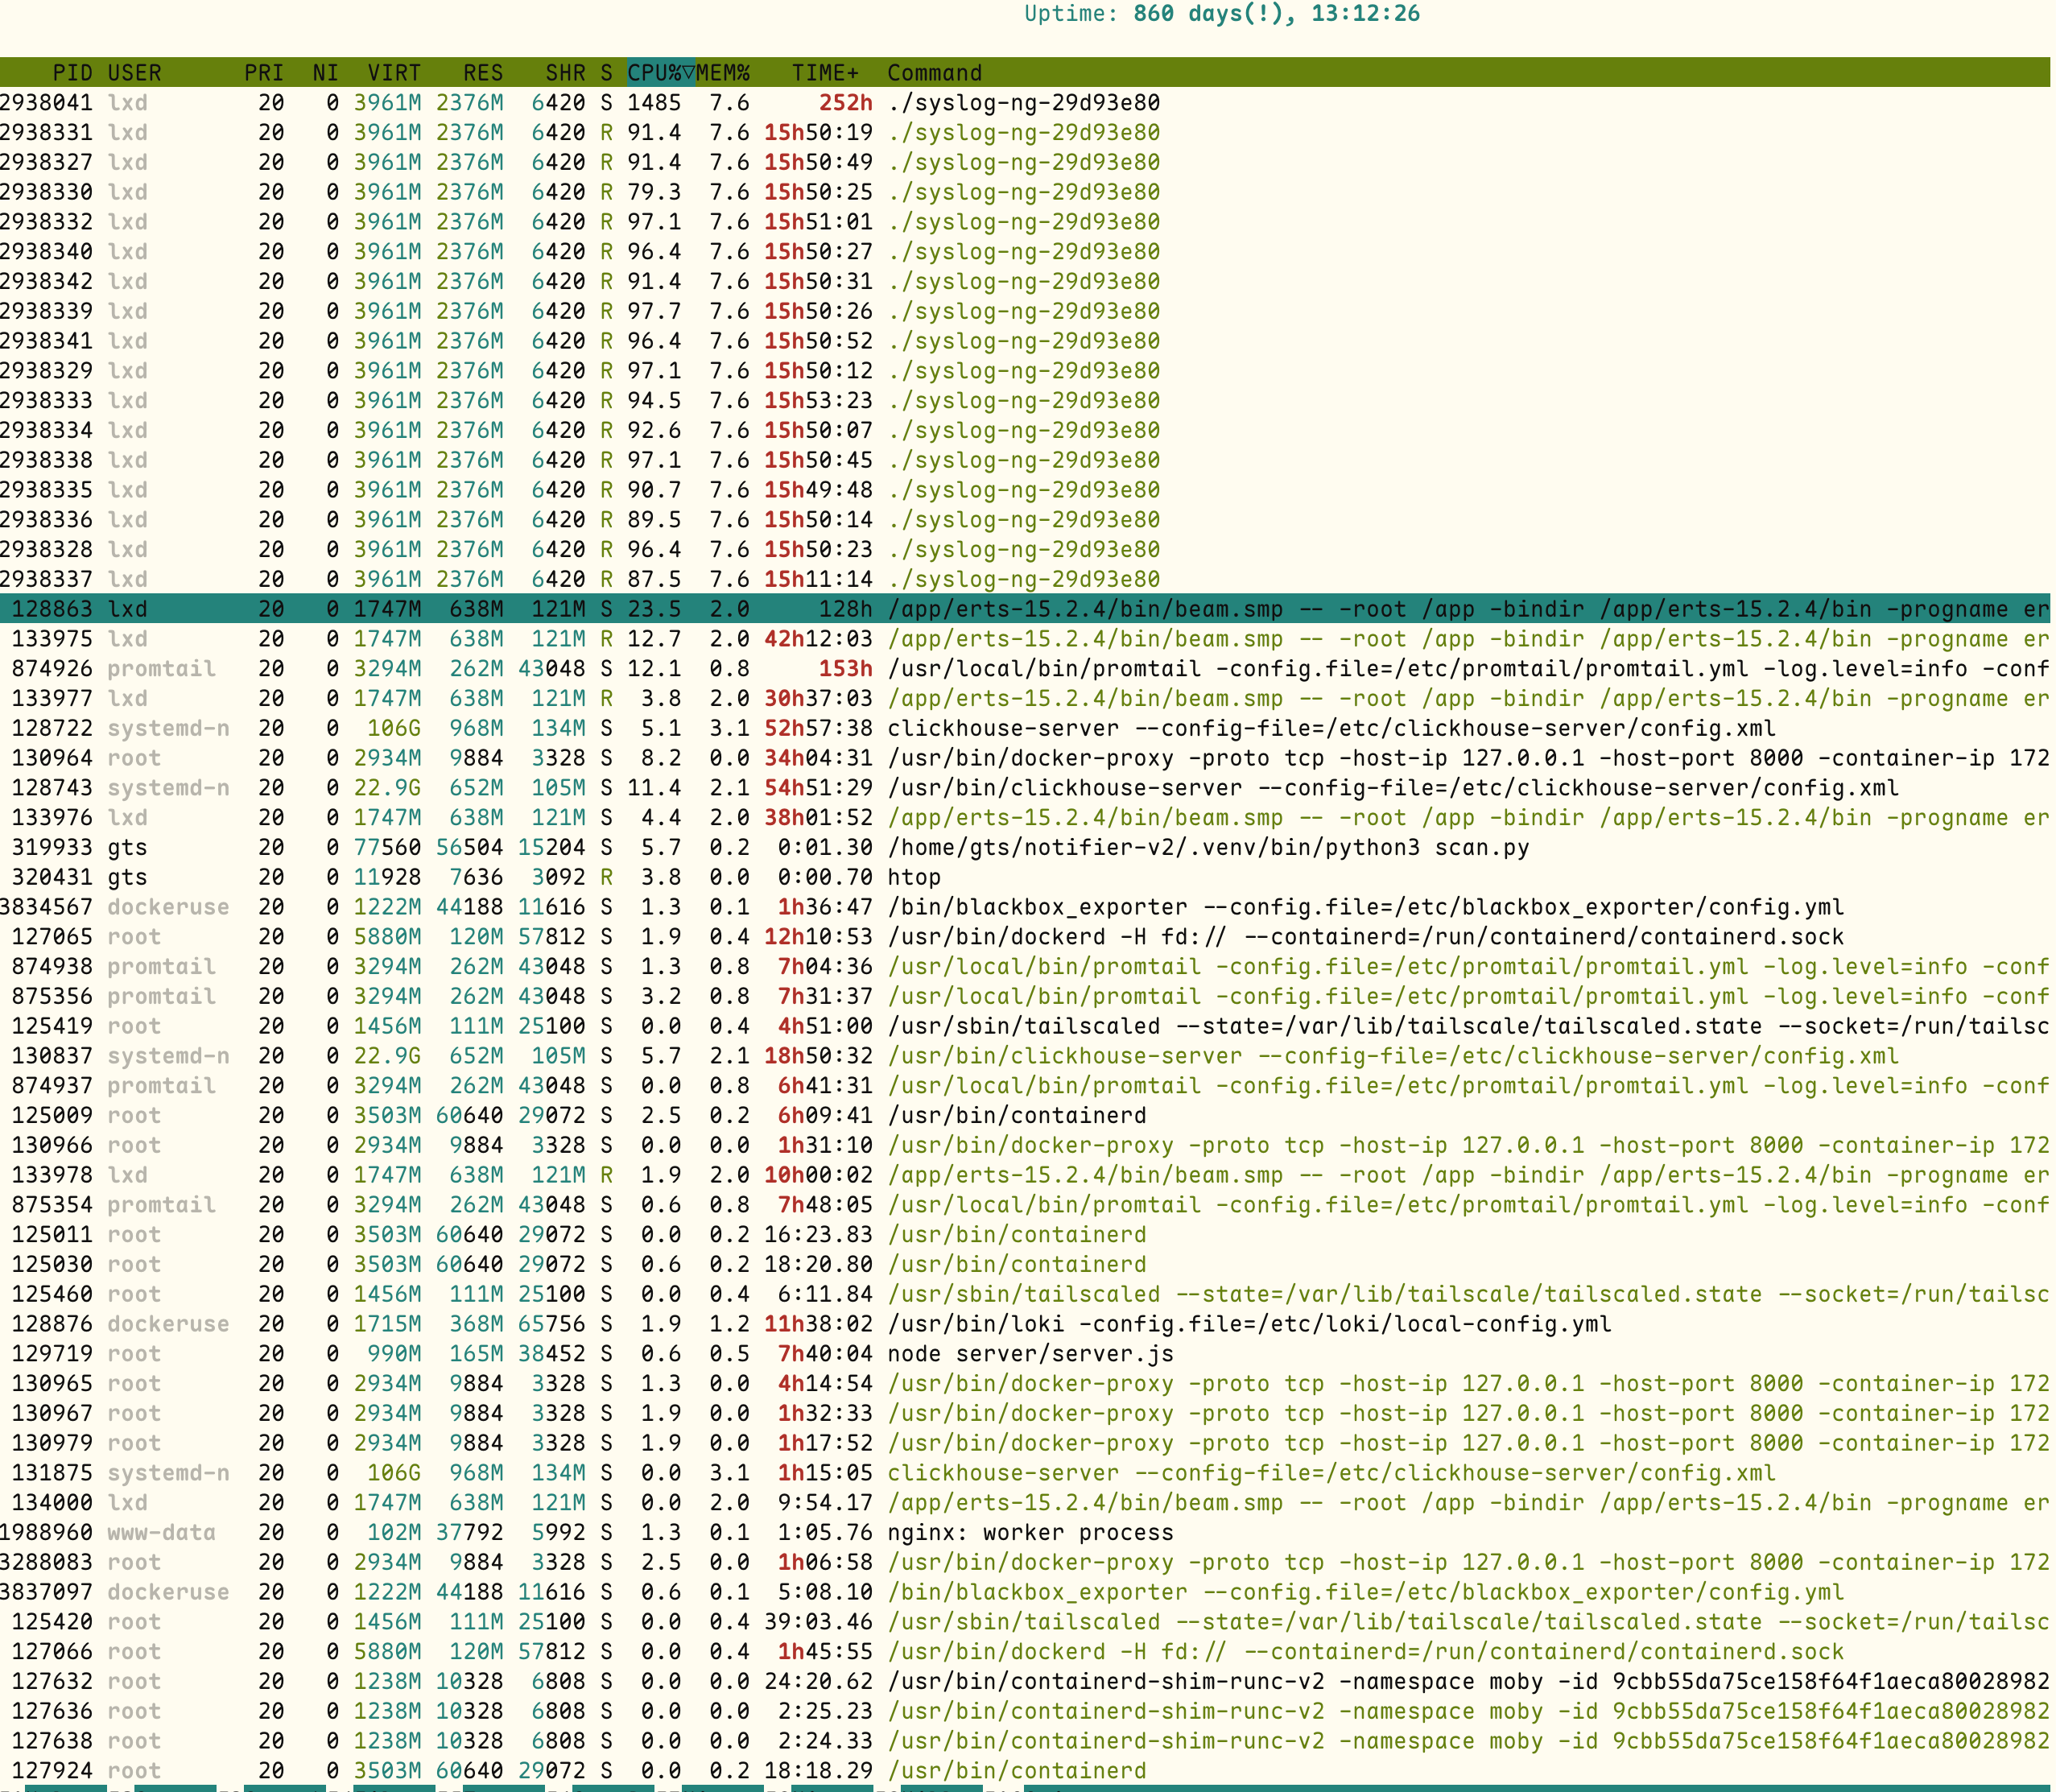Select syslog-ng row with PID 2938335
Screen dimensions: 2056x1792
coord(1025,490)
